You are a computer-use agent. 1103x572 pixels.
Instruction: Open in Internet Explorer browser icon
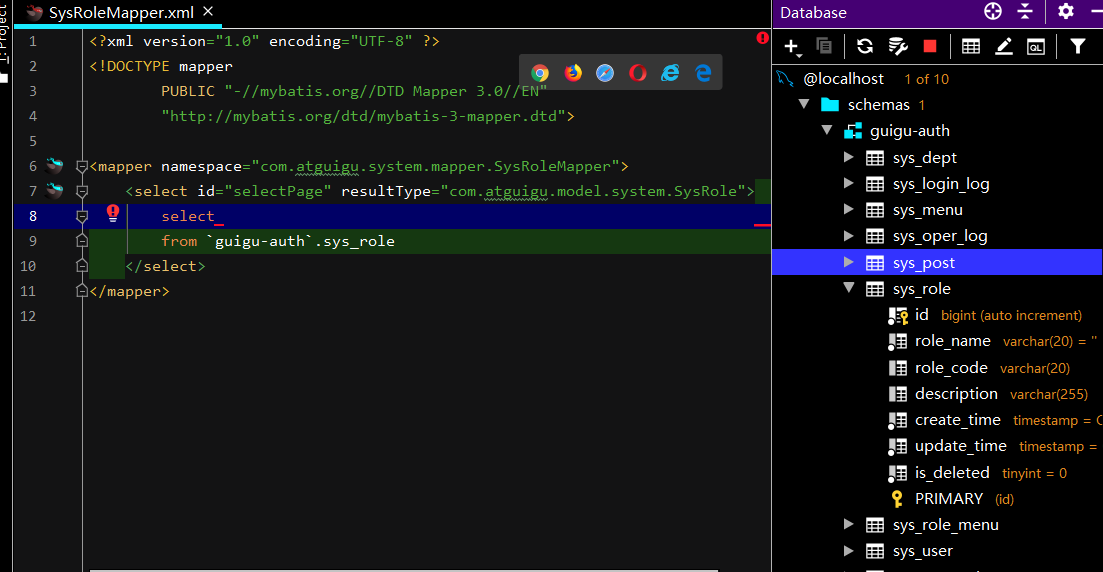[670, 72]
